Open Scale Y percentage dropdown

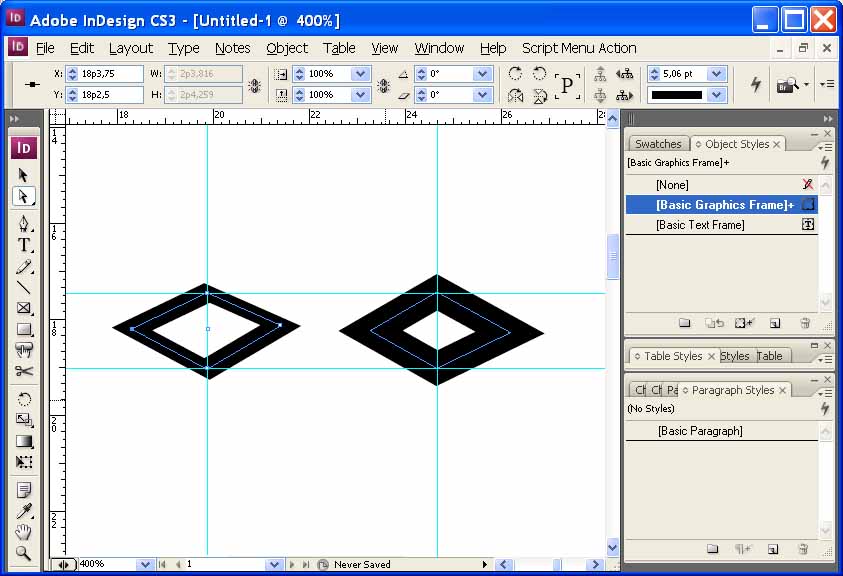361,95
